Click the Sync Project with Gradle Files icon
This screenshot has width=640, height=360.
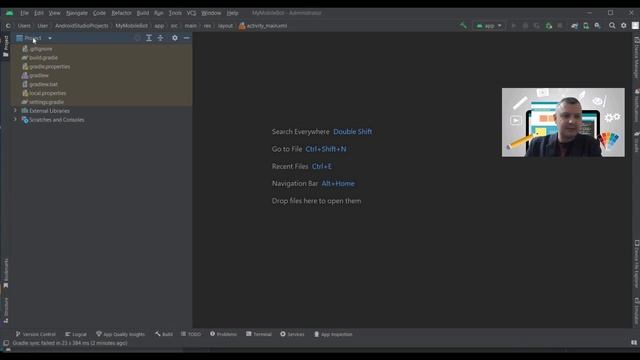(x=574, y=25)
